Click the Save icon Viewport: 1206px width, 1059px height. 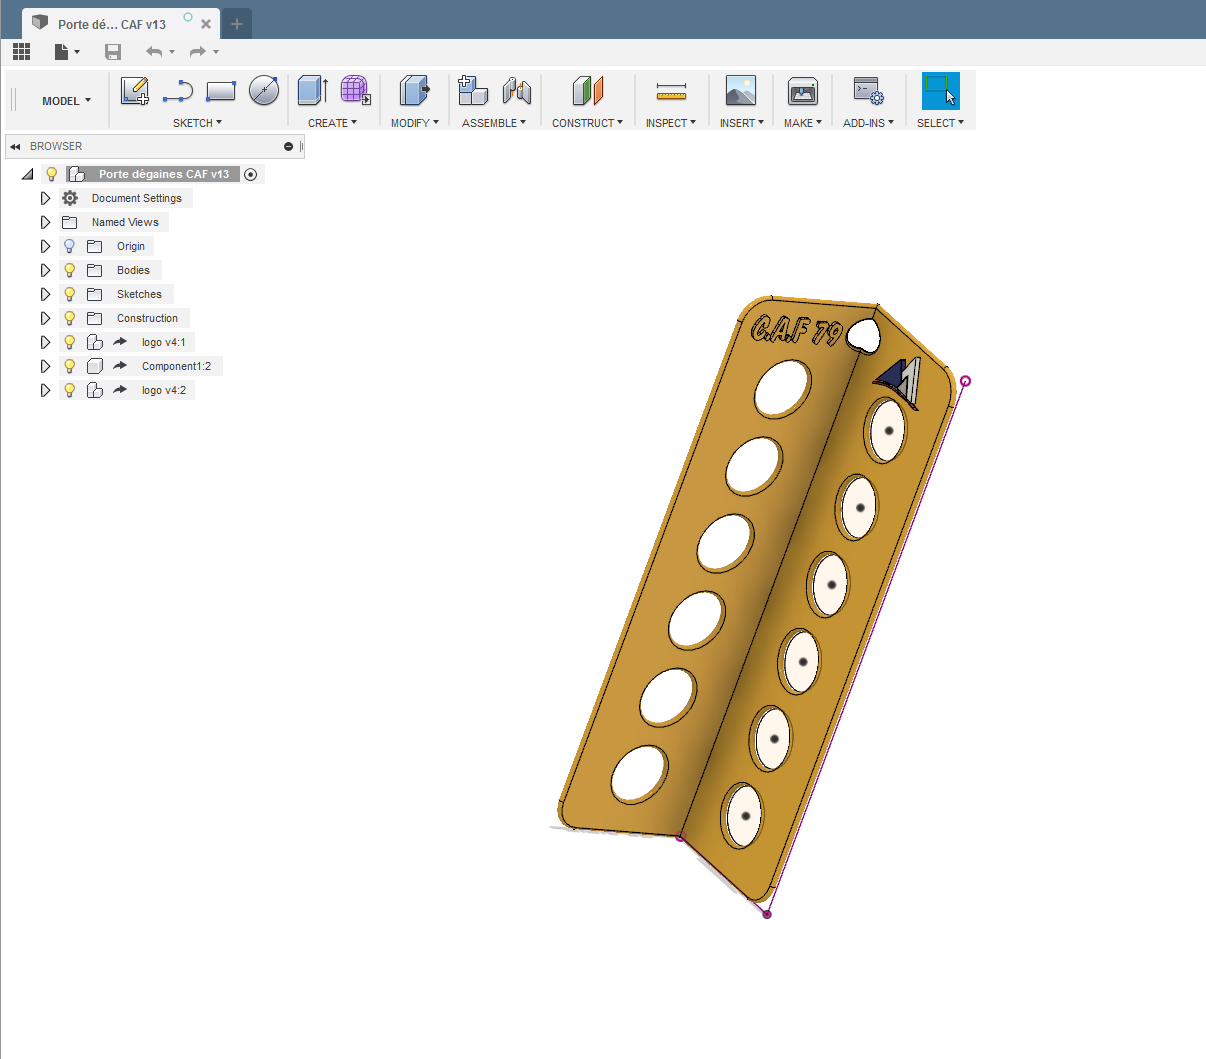(113, 52)
